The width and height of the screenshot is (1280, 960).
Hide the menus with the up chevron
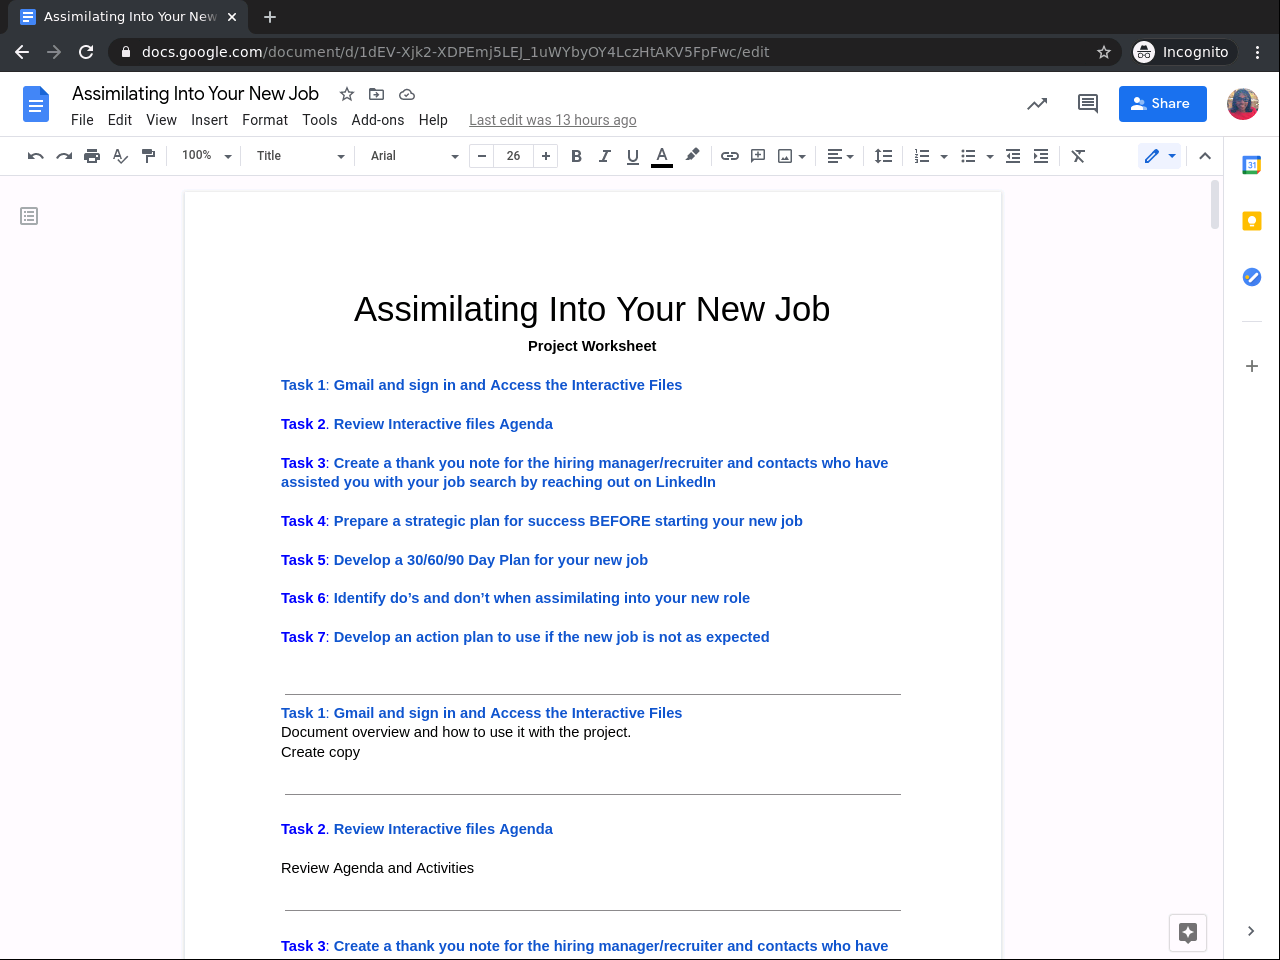(1205, 156)
